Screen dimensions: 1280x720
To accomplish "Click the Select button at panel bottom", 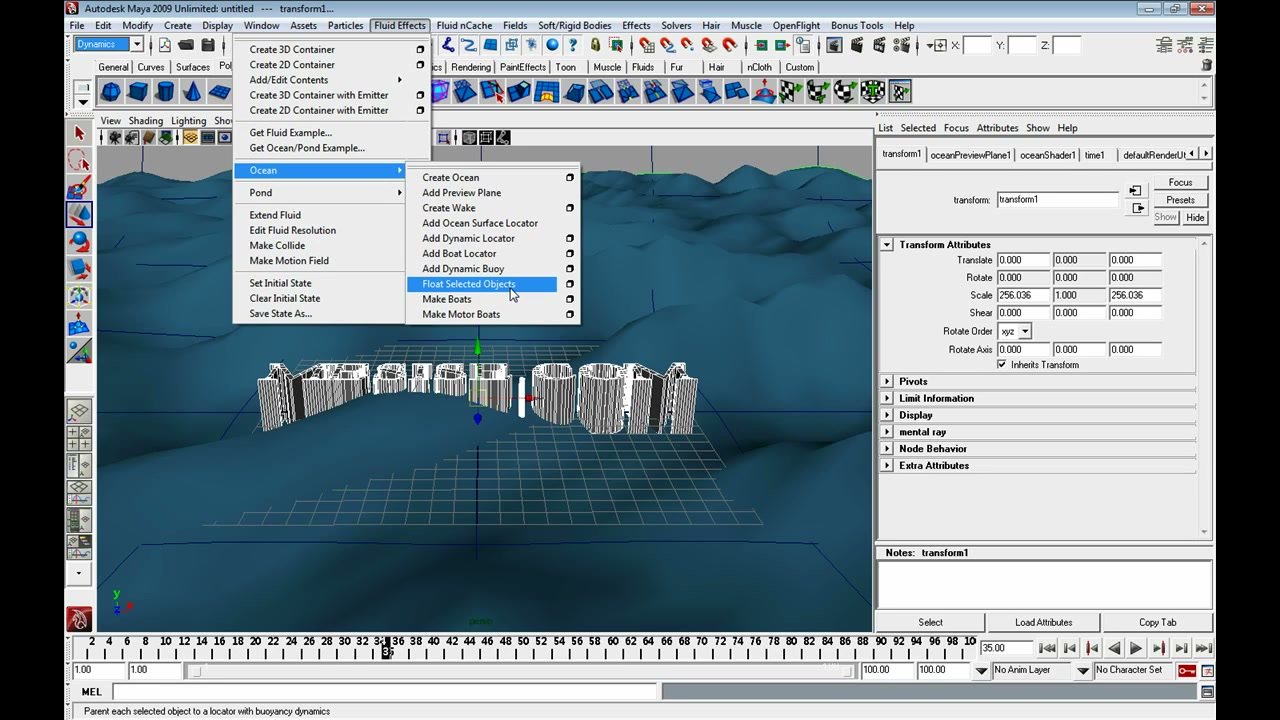I will [x=930, y=622].
